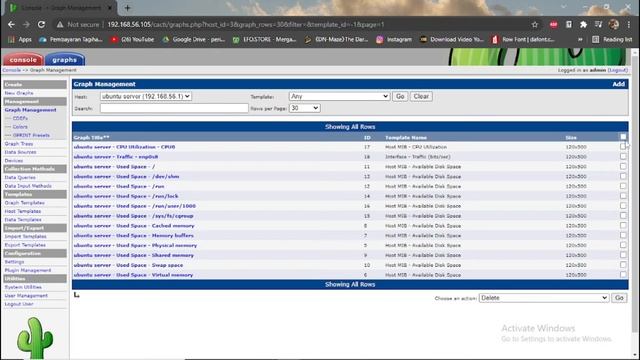Bookmark this page with the star icon
The height and width of the screenshot is (360, 640).
535,24
